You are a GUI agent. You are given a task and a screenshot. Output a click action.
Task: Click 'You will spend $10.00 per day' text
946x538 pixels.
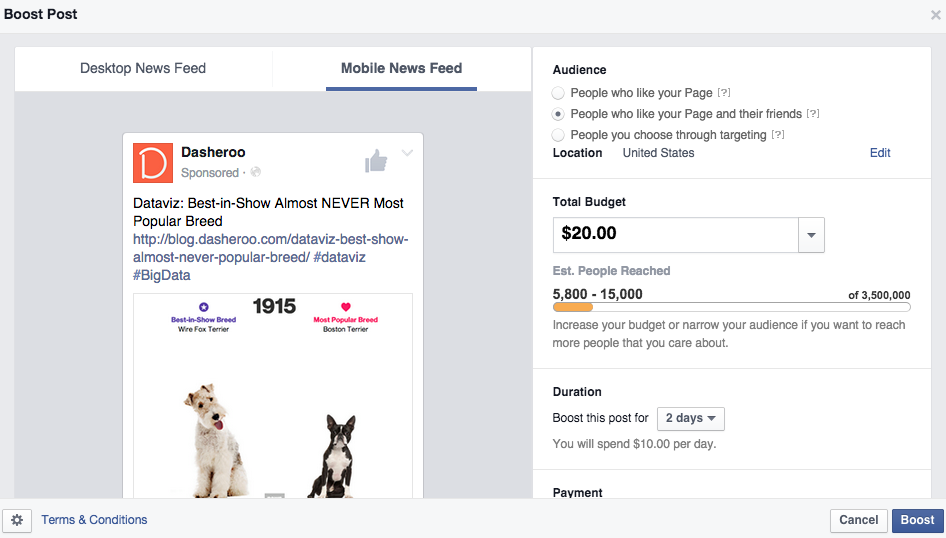634,444
